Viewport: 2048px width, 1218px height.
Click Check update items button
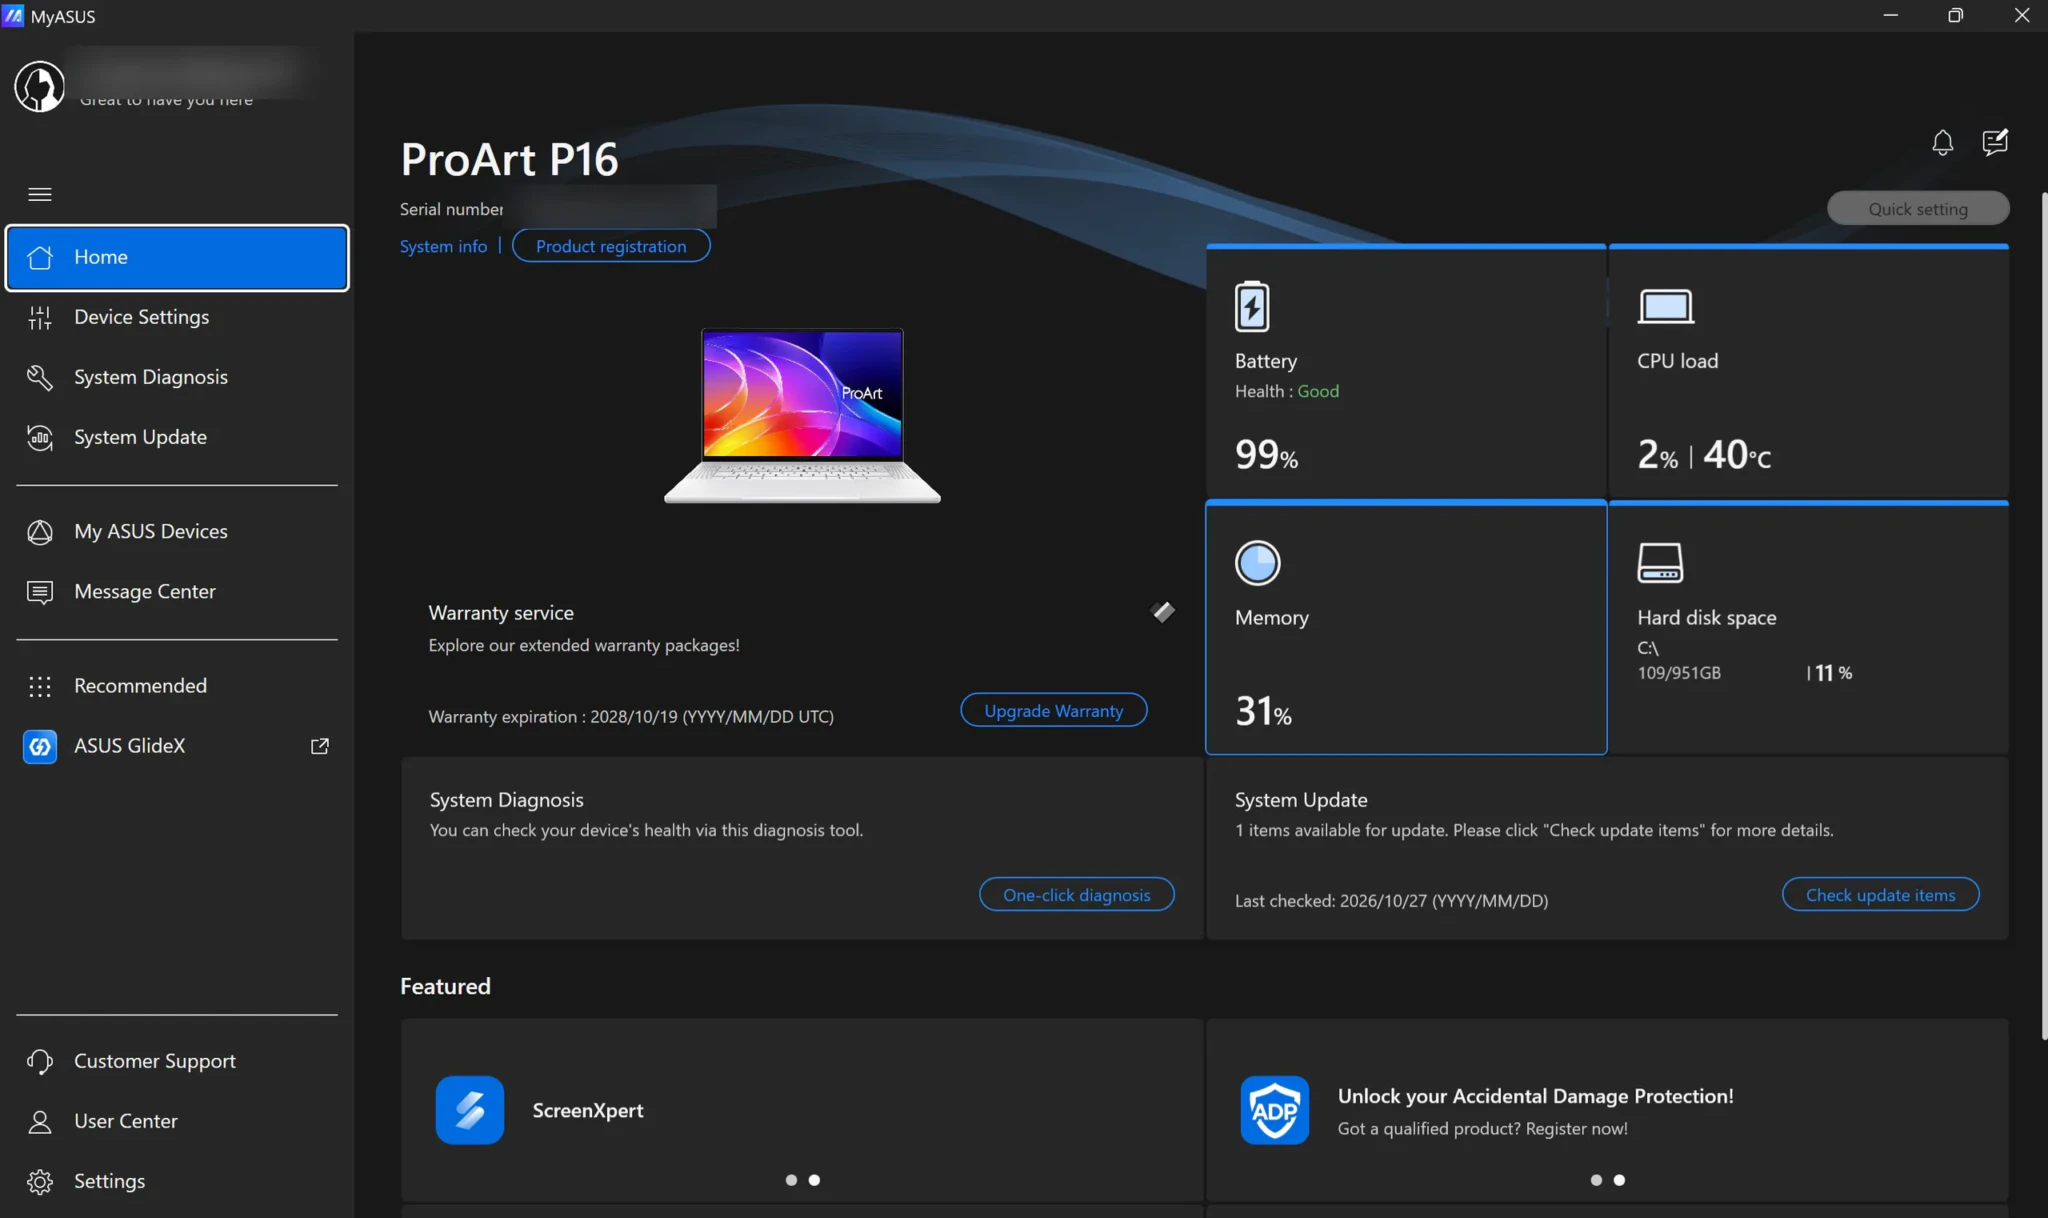[x=1880, y=895]
